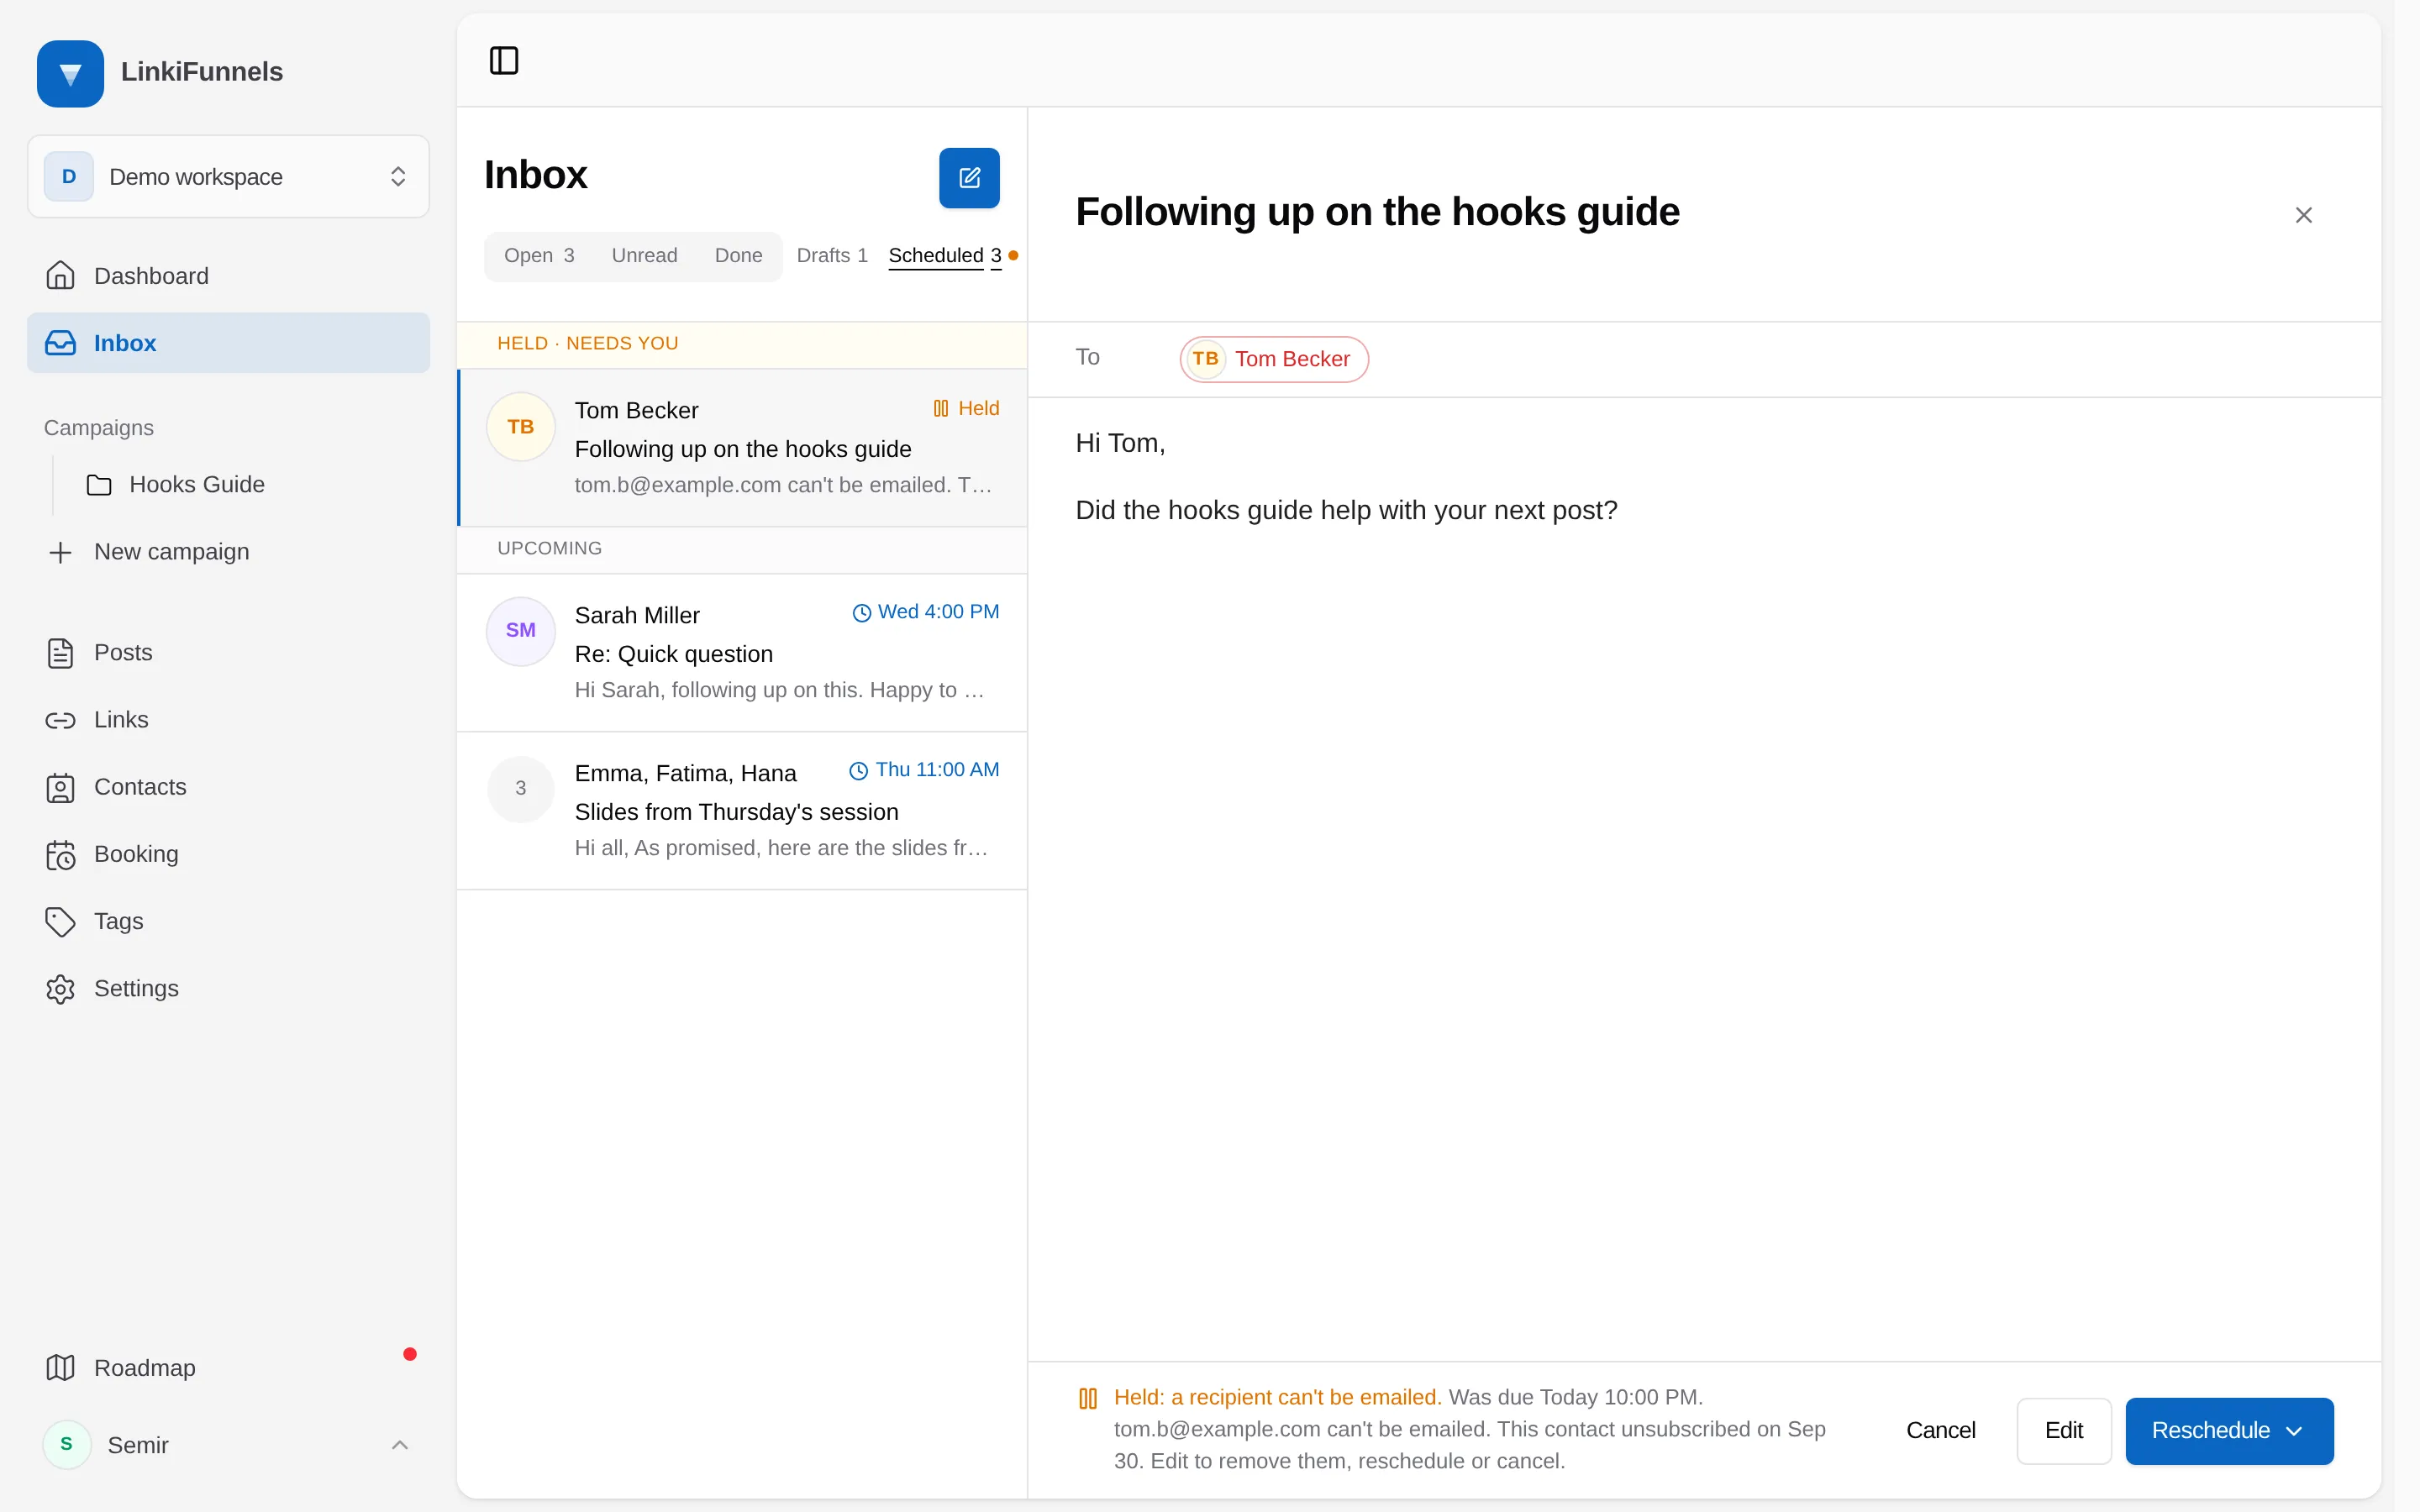Open Contacts page

coord(228,787)
